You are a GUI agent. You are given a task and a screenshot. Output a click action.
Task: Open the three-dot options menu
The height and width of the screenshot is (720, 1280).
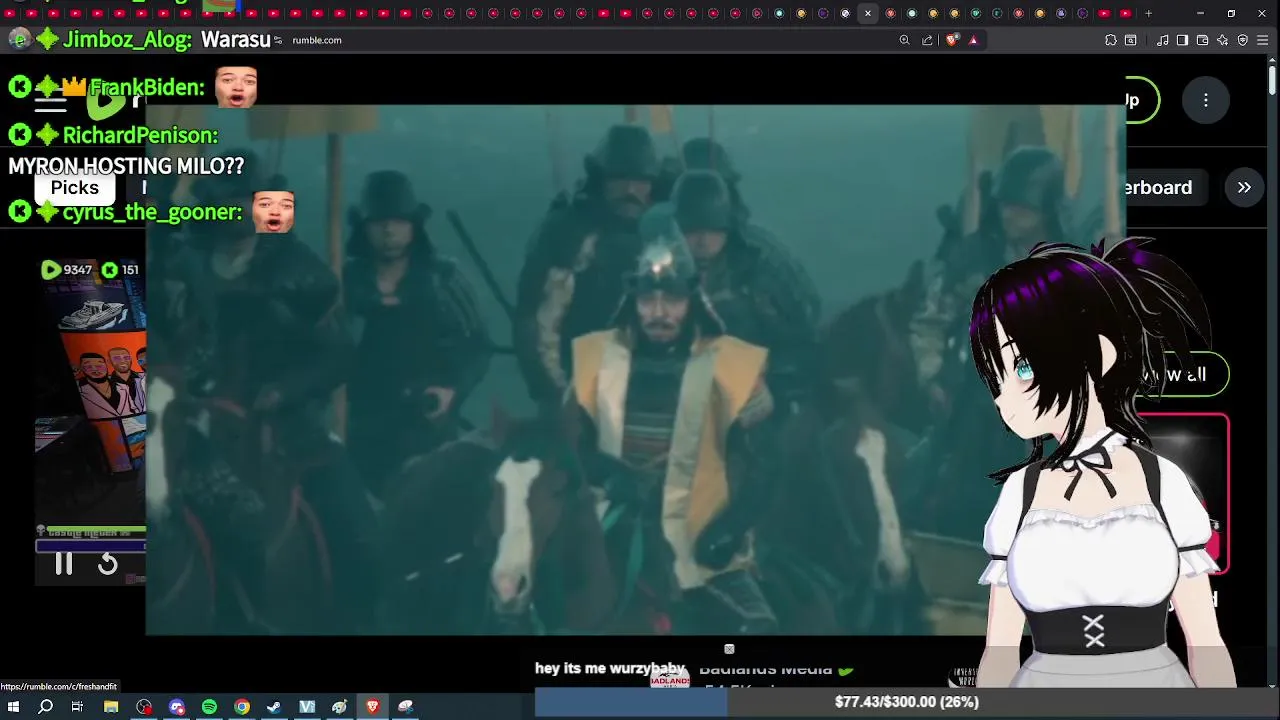(x=1206, y=100)
